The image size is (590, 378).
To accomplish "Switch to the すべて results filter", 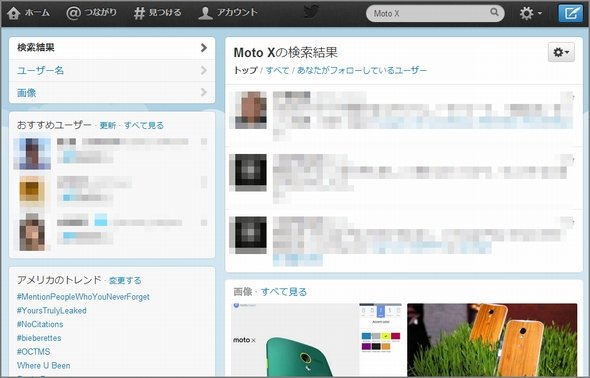I will pyautogui.click(x=277, y=70).
